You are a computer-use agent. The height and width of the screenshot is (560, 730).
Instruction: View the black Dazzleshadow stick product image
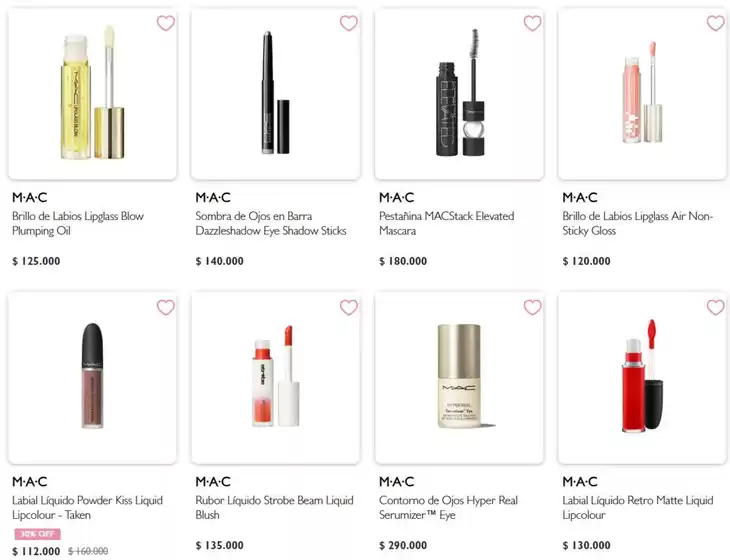click(x=276, y=94)
